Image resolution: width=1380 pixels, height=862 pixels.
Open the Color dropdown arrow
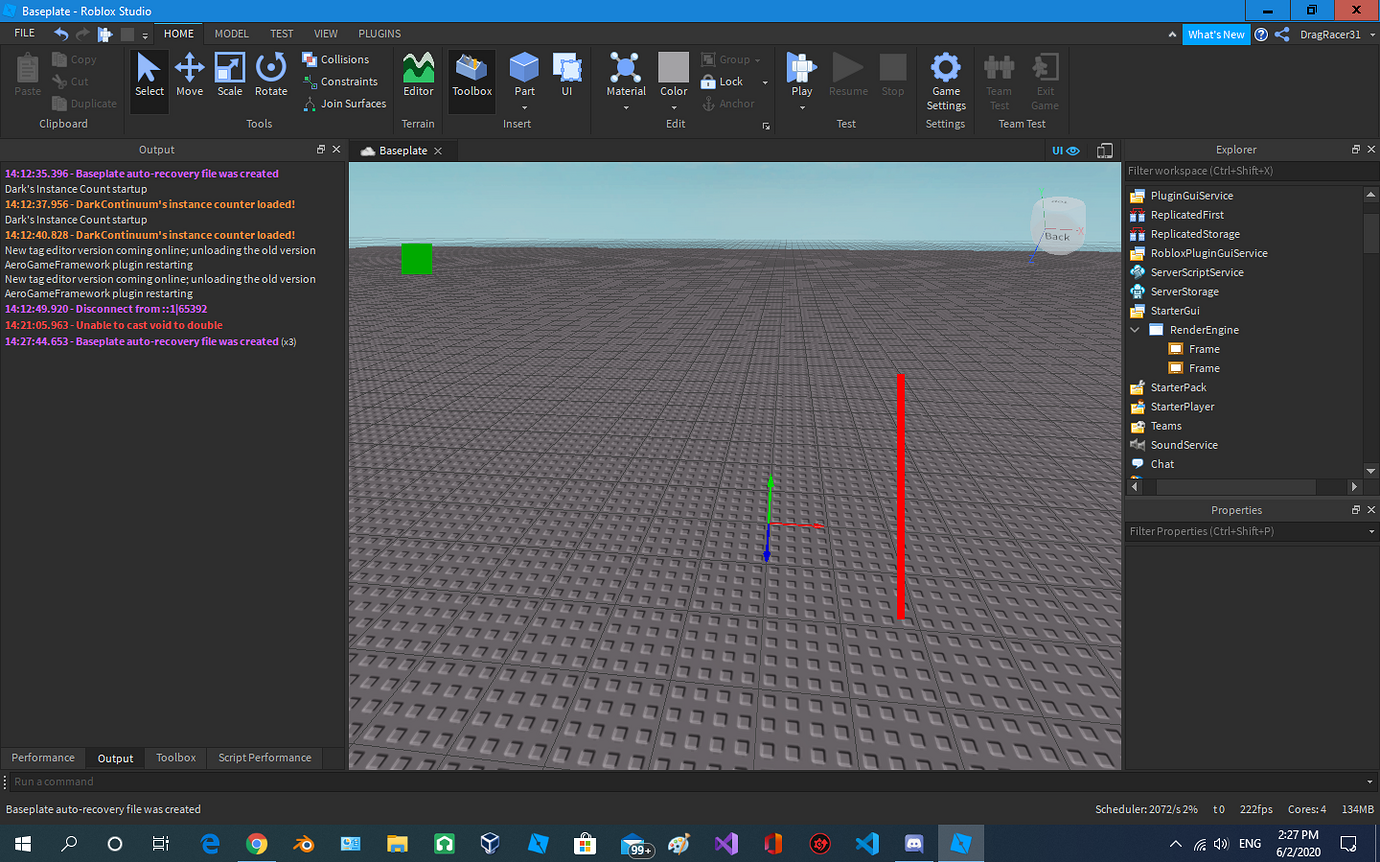pyautogui.click(x=673, y=108)
